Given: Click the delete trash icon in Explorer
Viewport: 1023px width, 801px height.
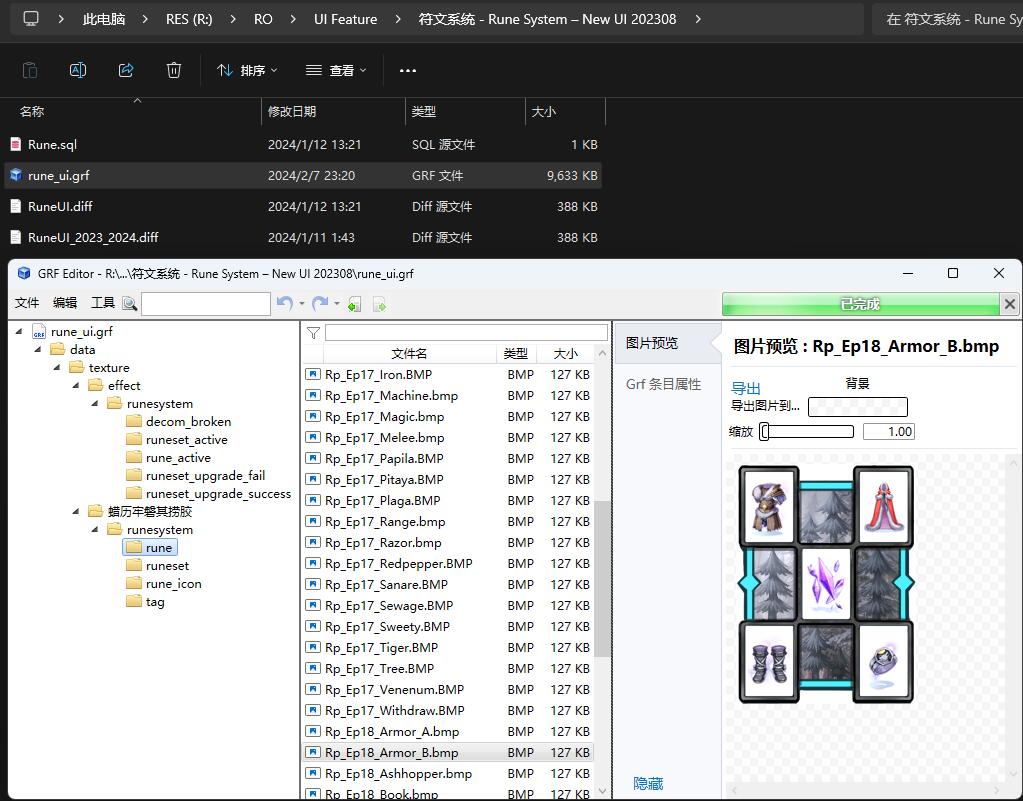Looking at the screenshot, I should pos(174,70).
